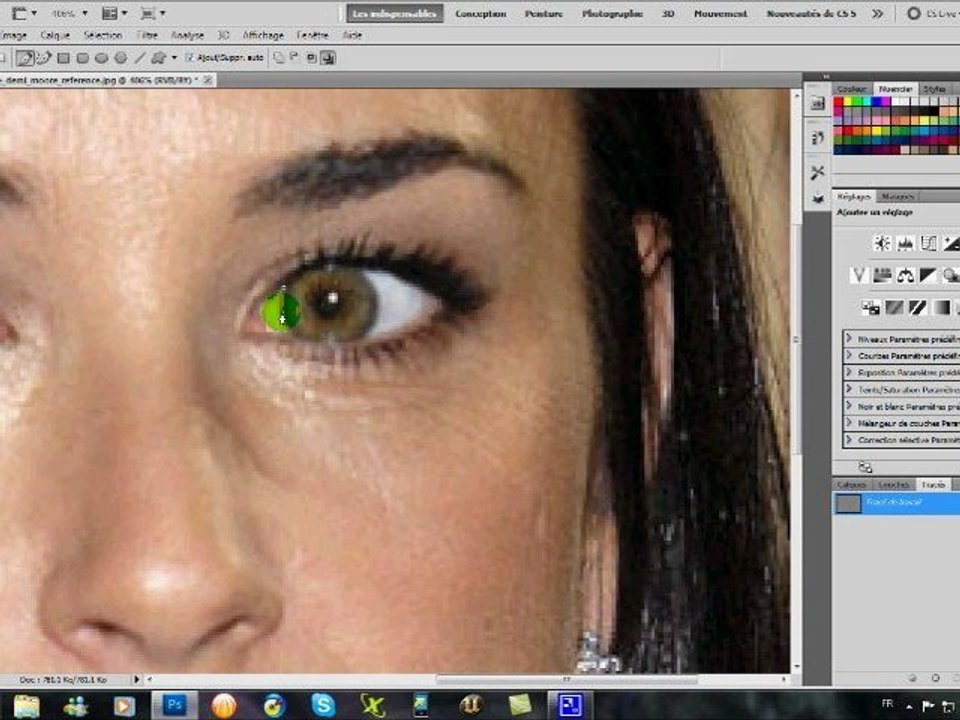Switch to Mouvement workspace
This screenshot has width=960, height=720.
coord(721,13)
